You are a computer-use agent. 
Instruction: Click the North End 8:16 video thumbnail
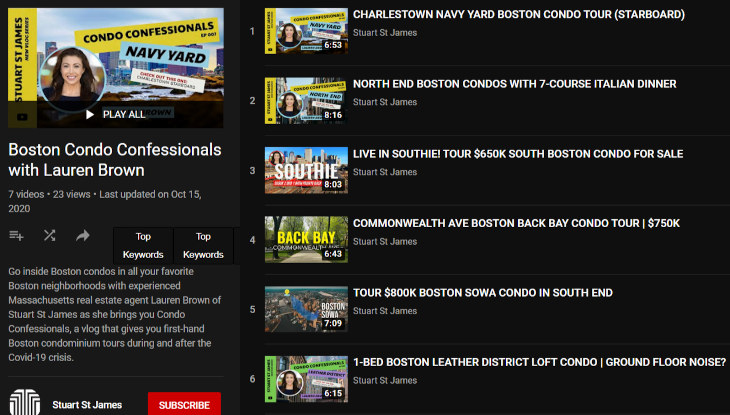coord(306,101)
